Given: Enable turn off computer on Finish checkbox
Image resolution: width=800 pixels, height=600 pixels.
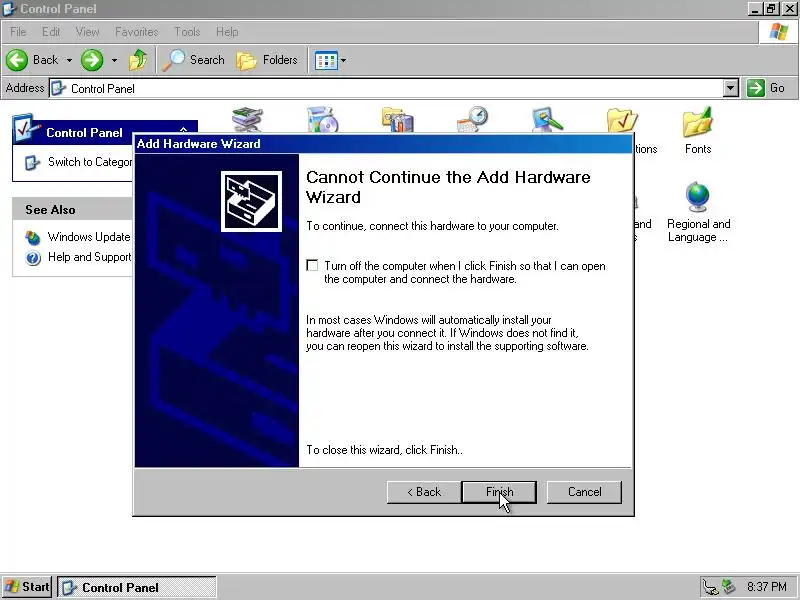Looking at the screenshot, I should [x=312, y=265].
